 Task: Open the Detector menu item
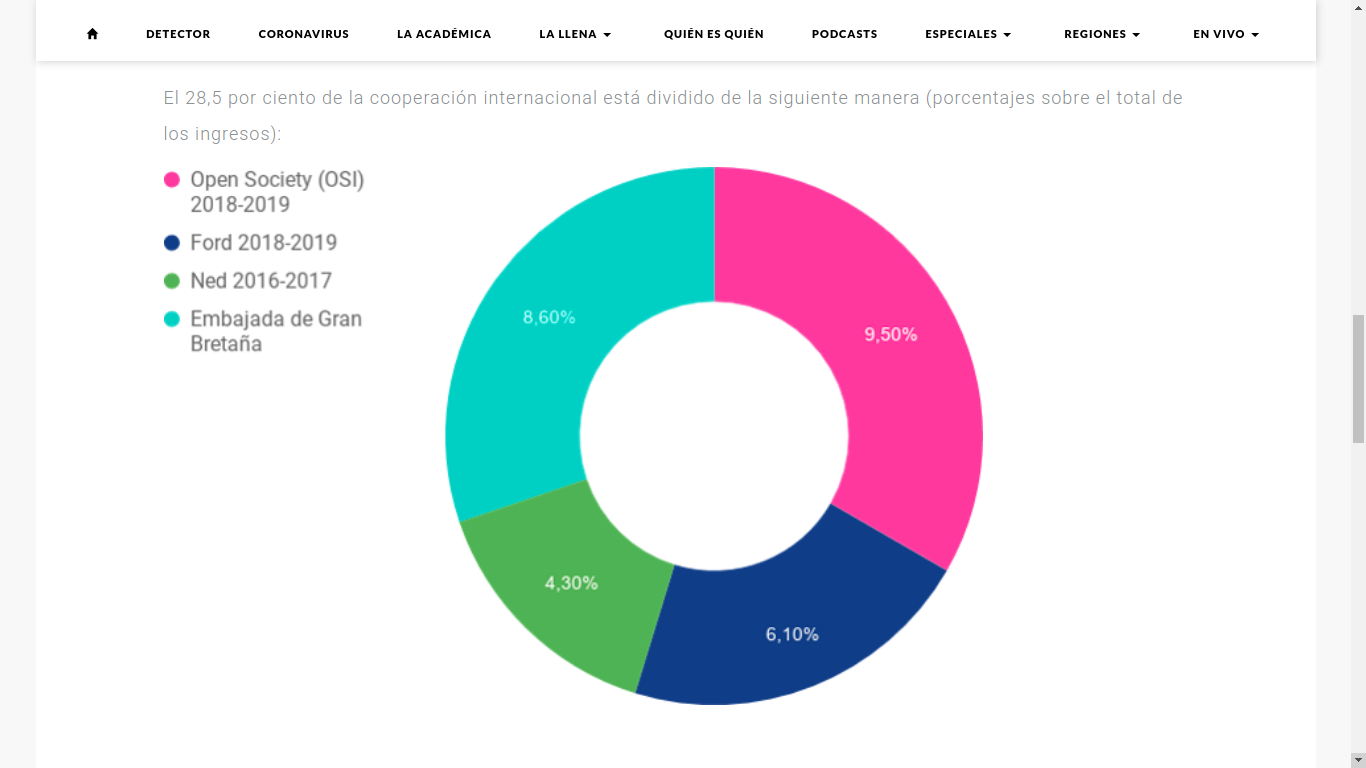pyautogui.click(x=178, y=34)
